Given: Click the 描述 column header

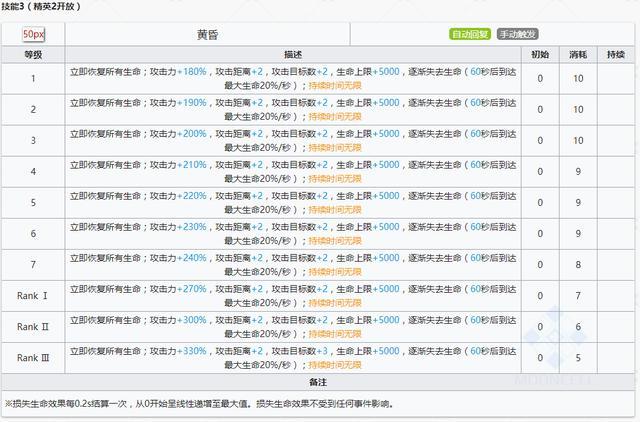Looking at the screenshot, I should click(293, 55).
